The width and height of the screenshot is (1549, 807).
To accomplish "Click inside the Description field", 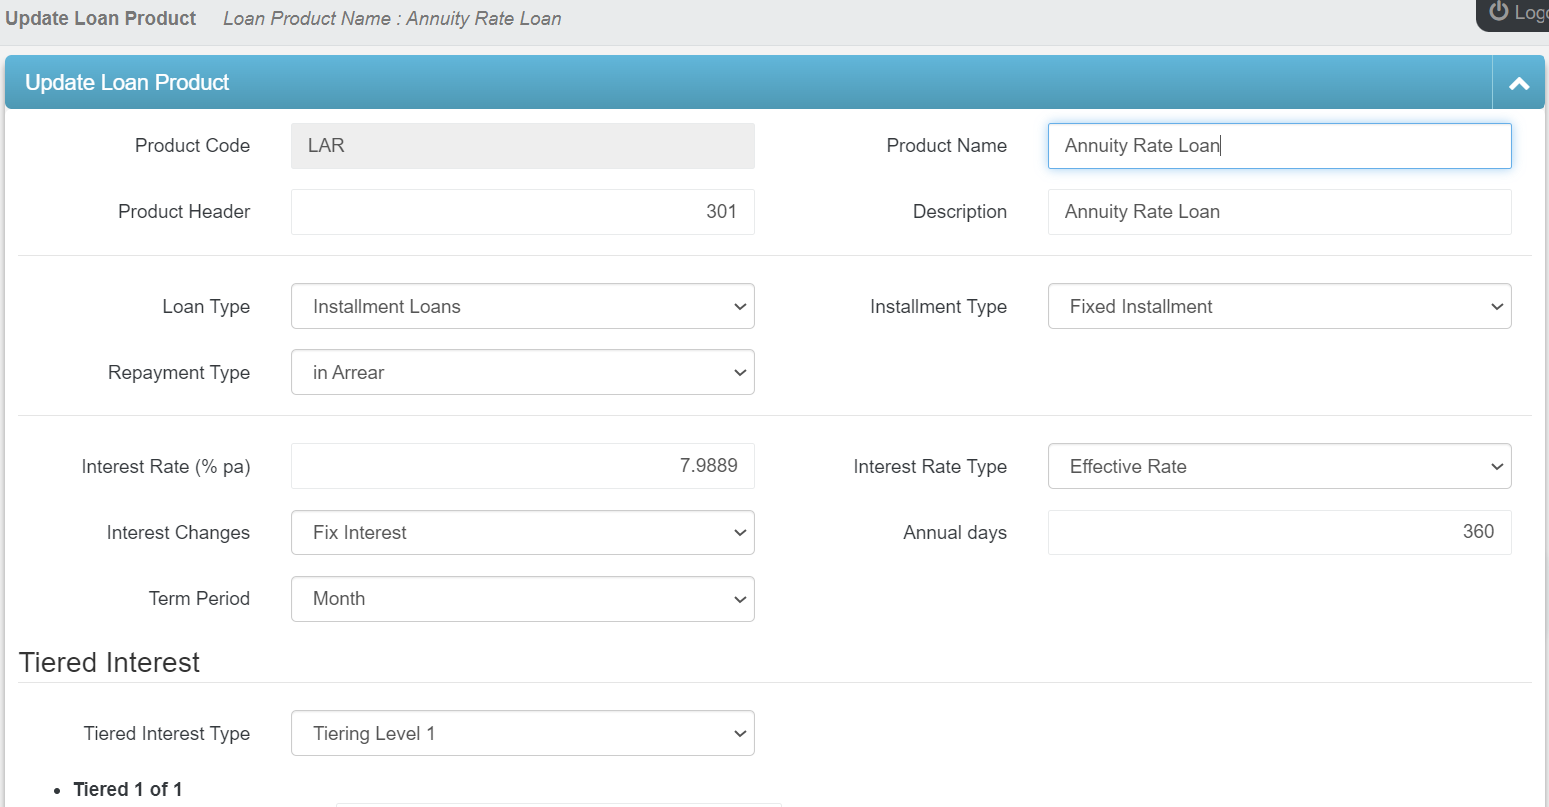I will 1278,211.
